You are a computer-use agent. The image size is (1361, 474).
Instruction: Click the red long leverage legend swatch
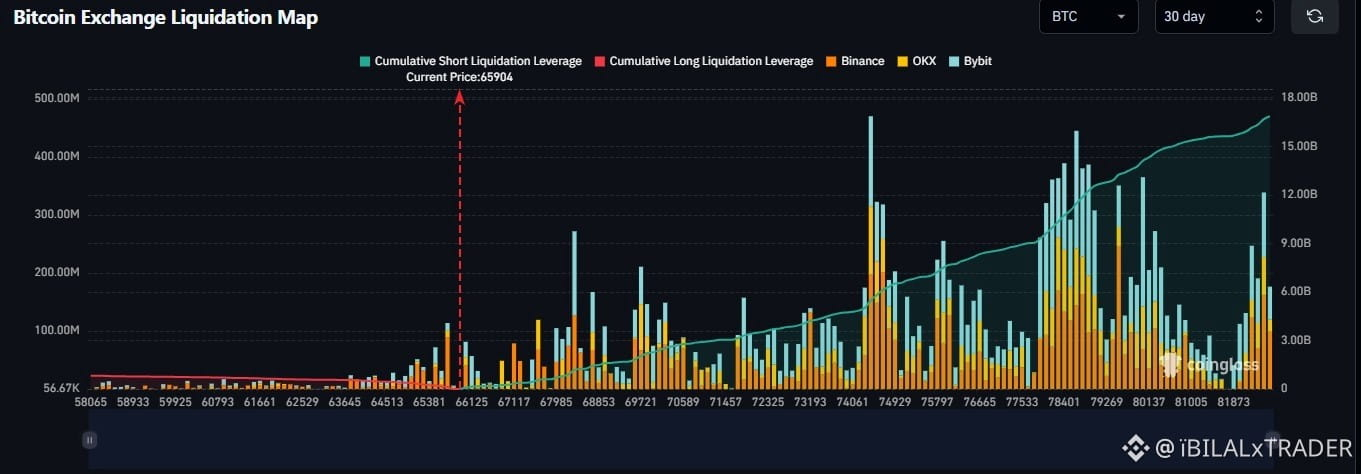(x=600, y=62)
